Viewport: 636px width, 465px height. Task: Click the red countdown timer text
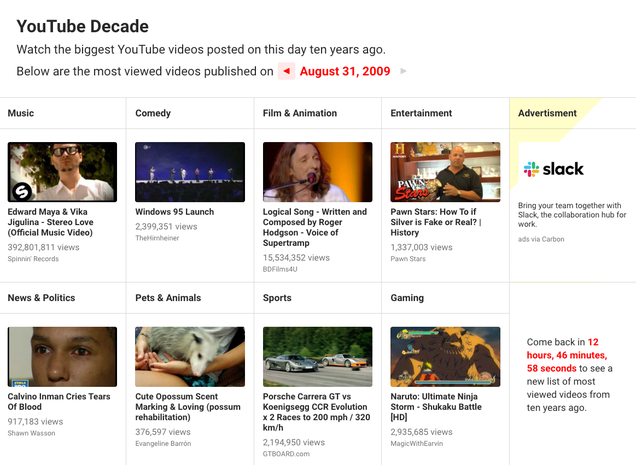[x=567, y=355]
